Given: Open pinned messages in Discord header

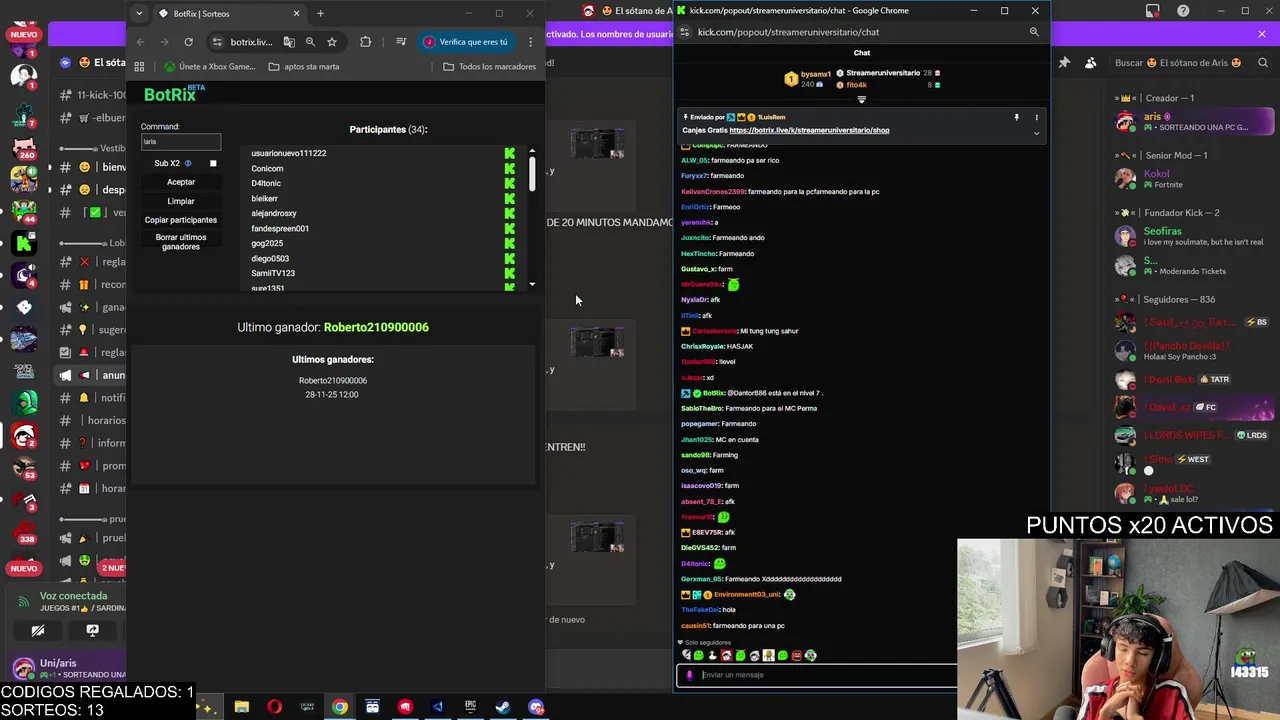Looking at the screenshot, I should (1064, 63).
